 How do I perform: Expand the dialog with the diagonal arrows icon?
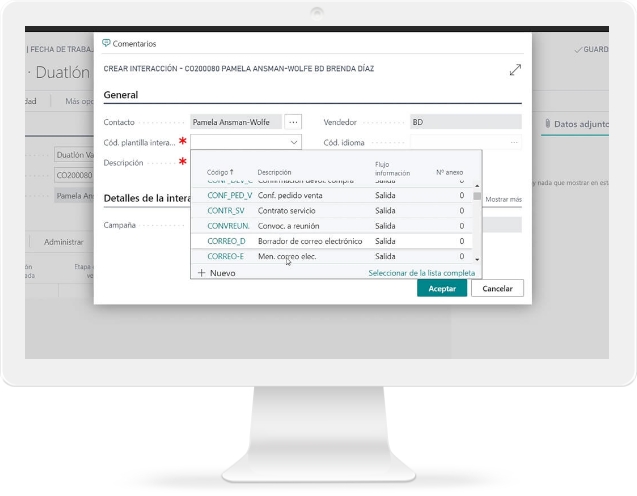515,70
